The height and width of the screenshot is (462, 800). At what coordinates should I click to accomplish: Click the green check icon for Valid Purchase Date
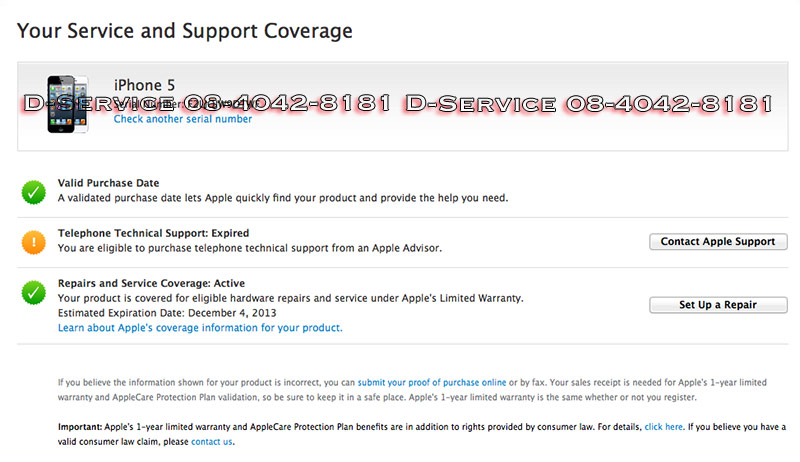pyautogui.click(x=34, y=192)
